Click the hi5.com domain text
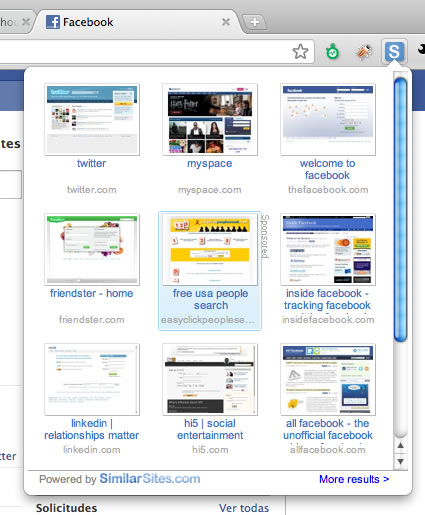This screenshot has height=515, width=425. point(210,450)
